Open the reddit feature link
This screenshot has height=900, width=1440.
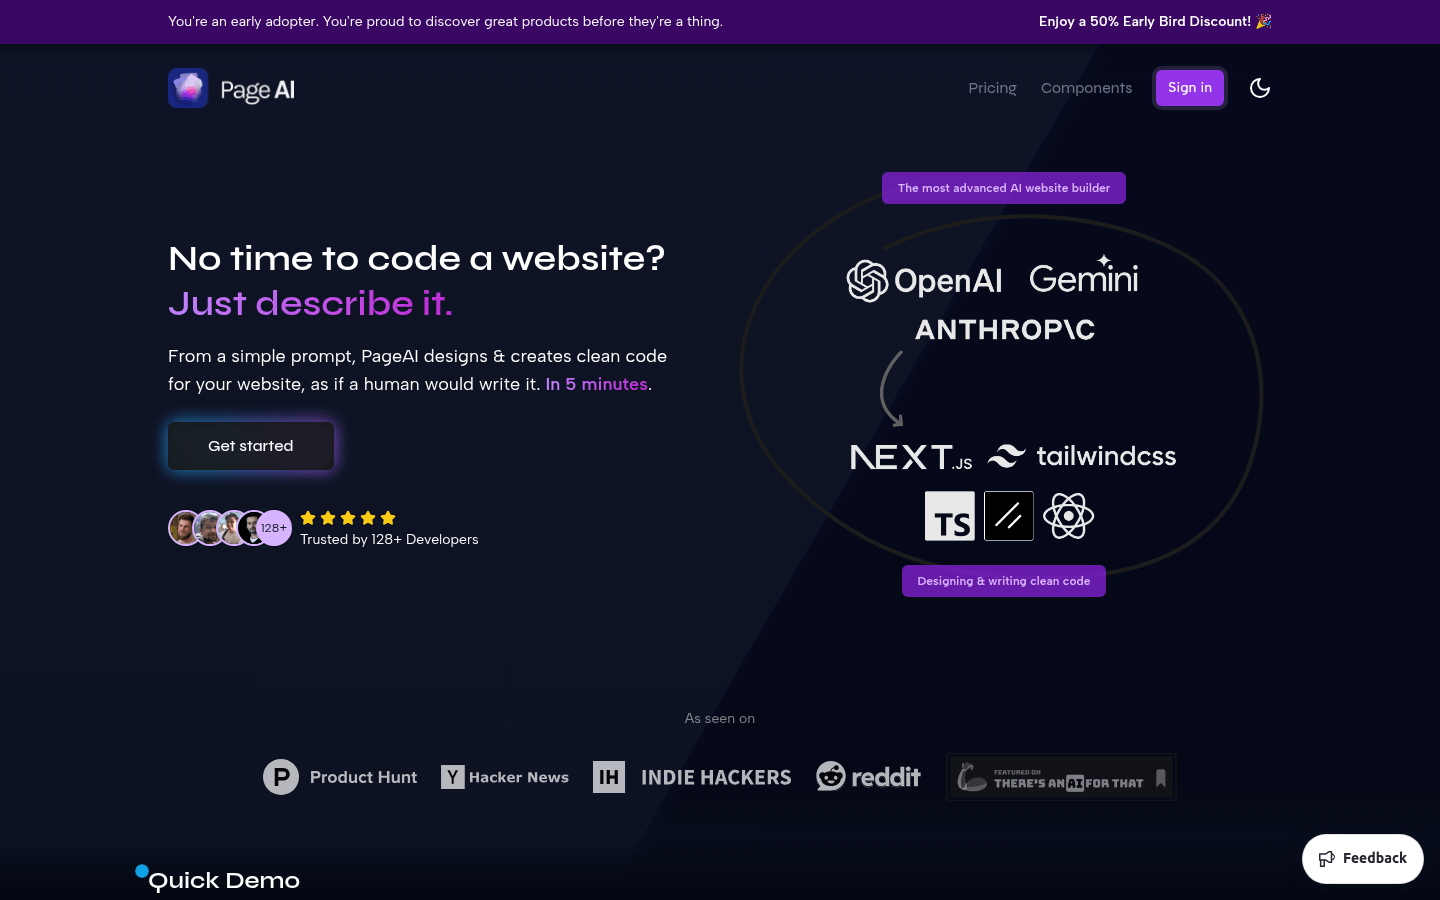click(868, 777)
